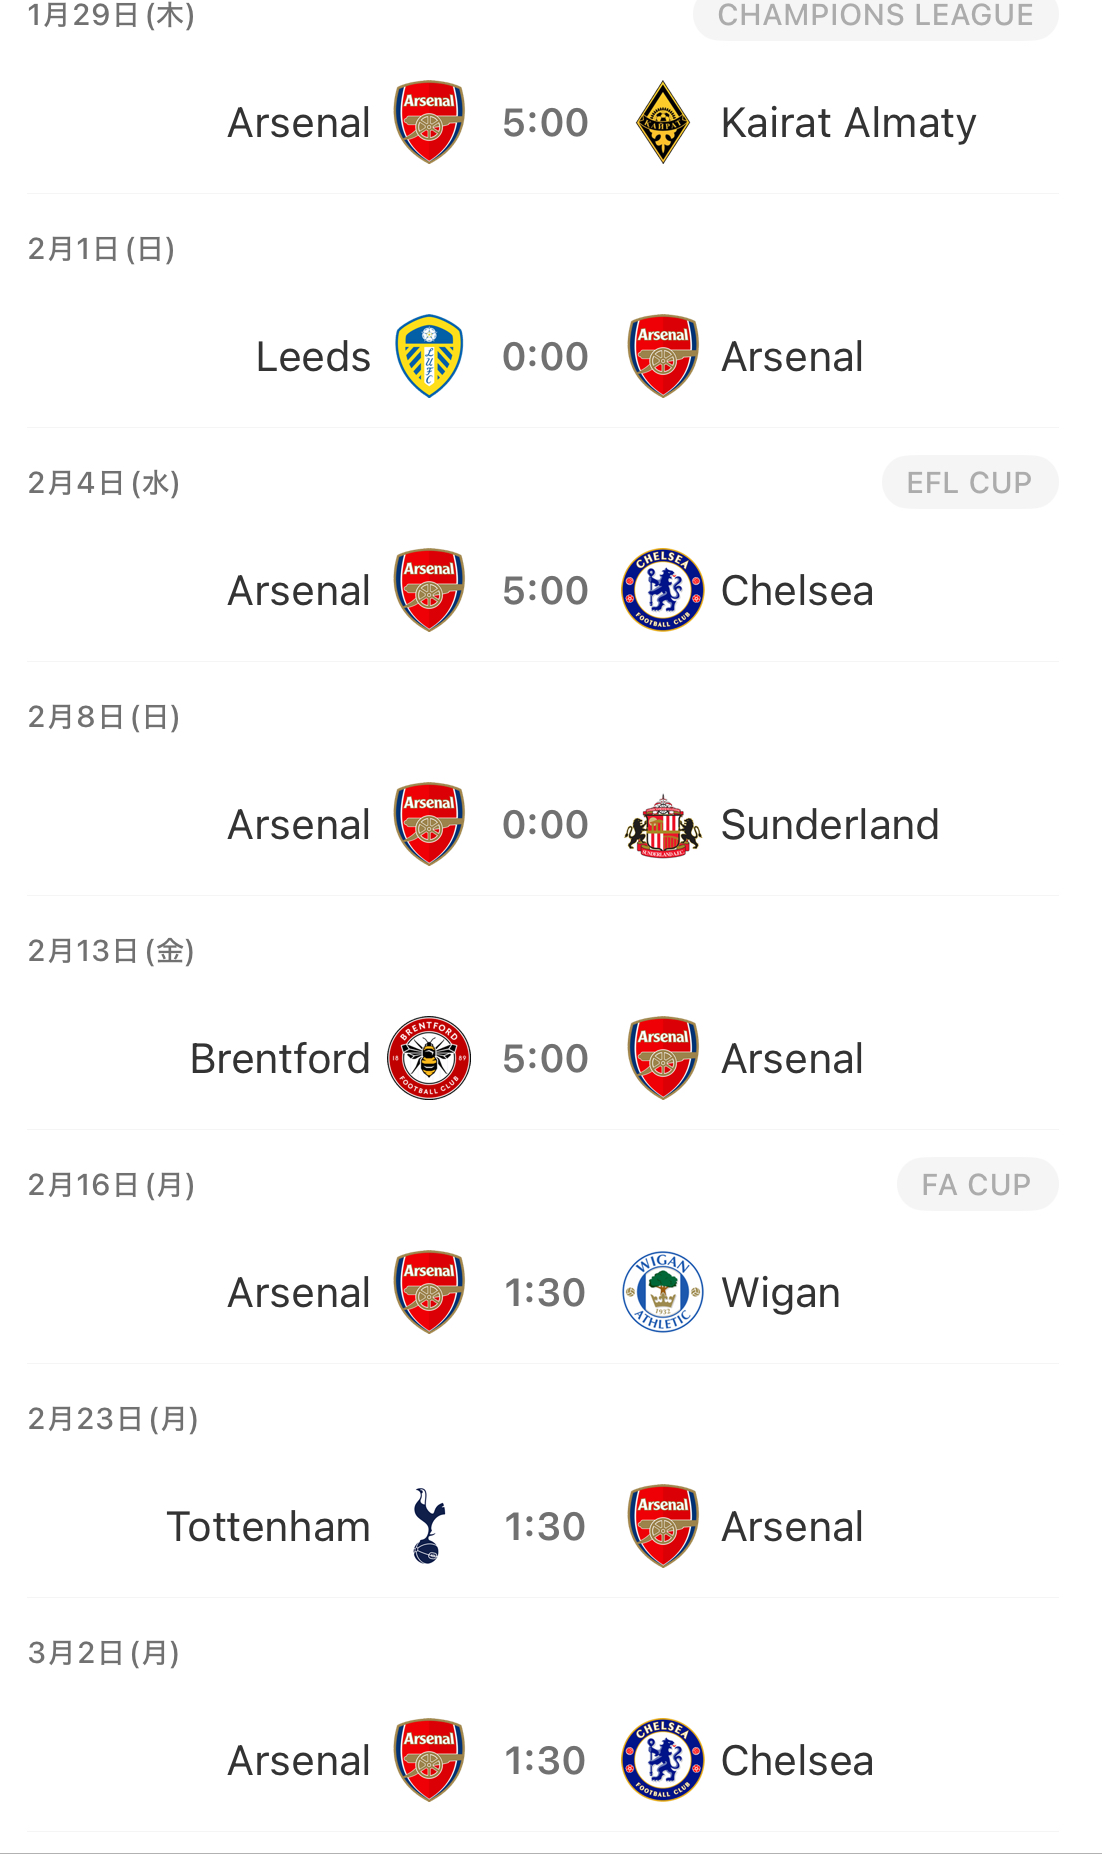The width and height of the screenshot is (1102, 1854).
Task: Tap the Wigan Athletic crest
Action: point(662,1293)
